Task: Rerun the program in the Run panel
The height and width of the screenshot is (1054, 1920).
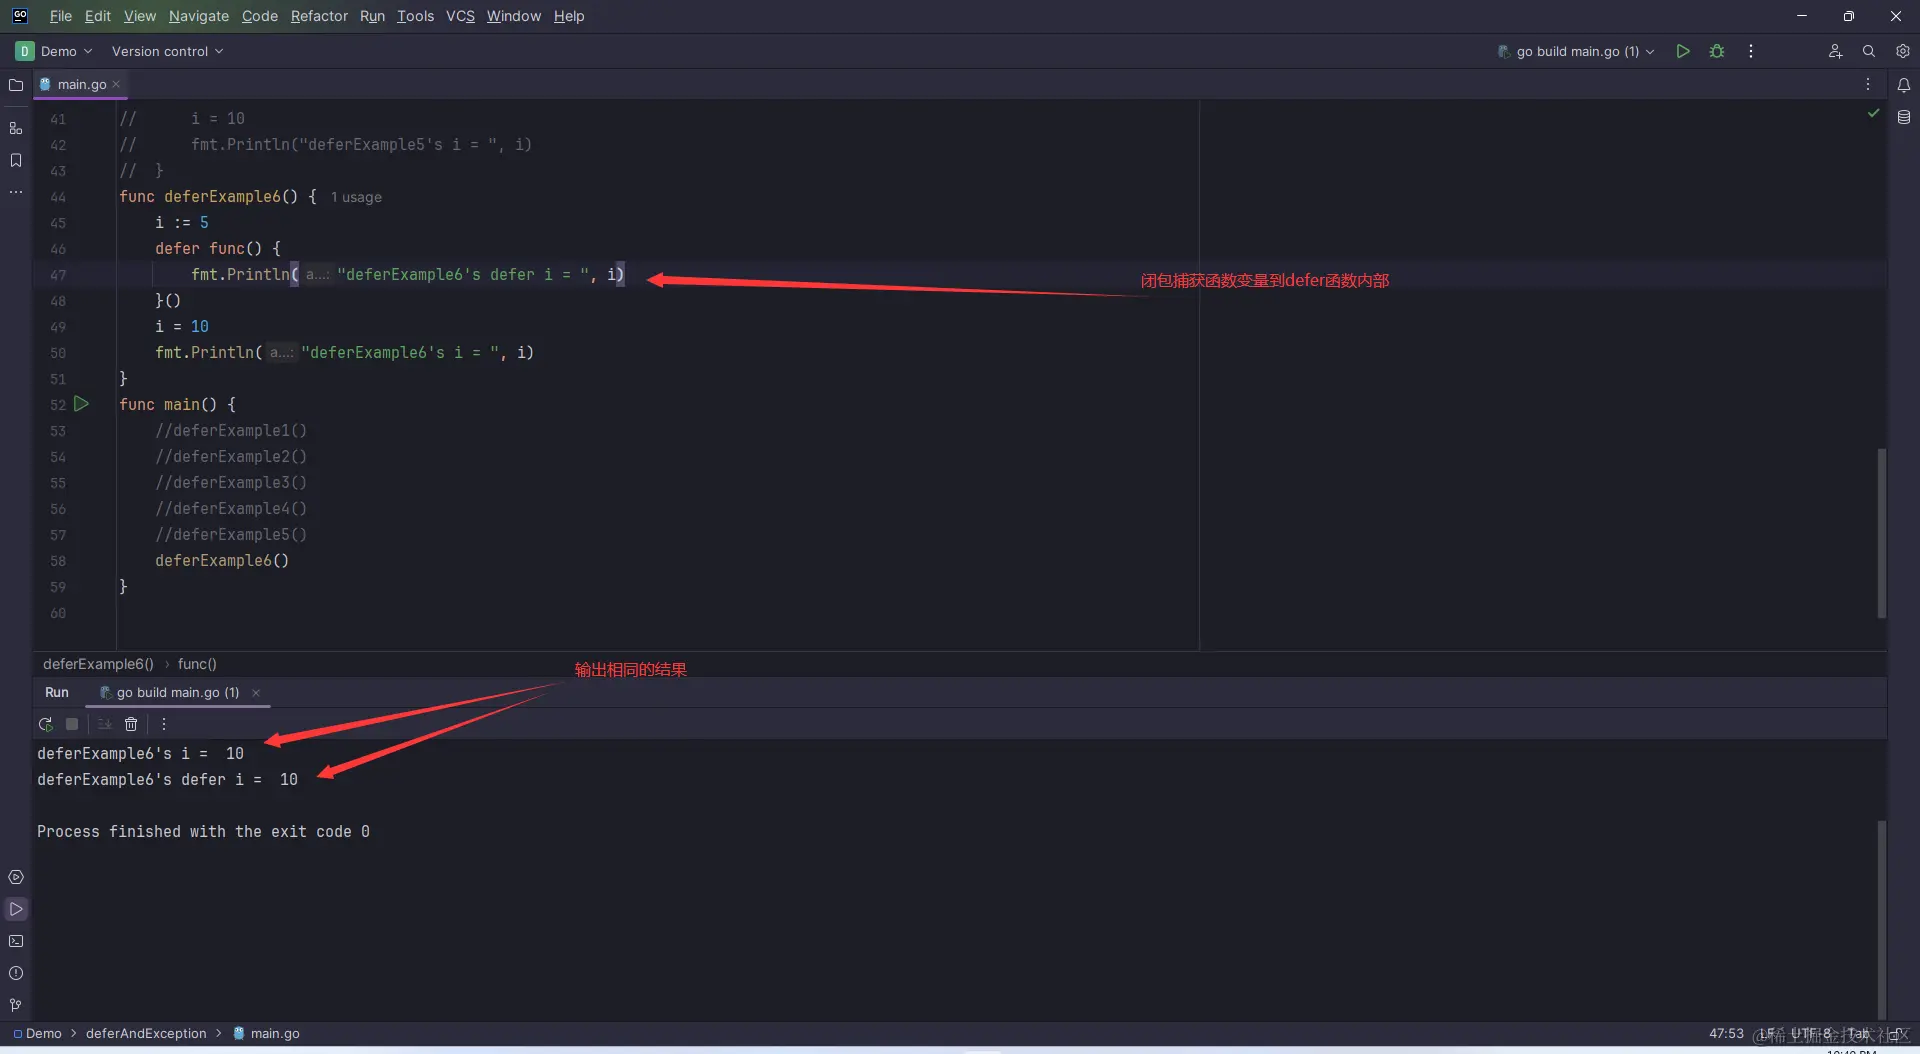Action: click(45, 724)
